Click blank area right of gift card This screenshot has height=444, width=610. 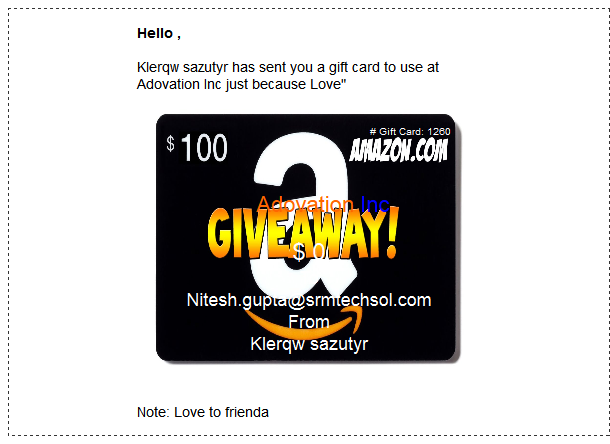pyautogui.click(x=533, y=237)
